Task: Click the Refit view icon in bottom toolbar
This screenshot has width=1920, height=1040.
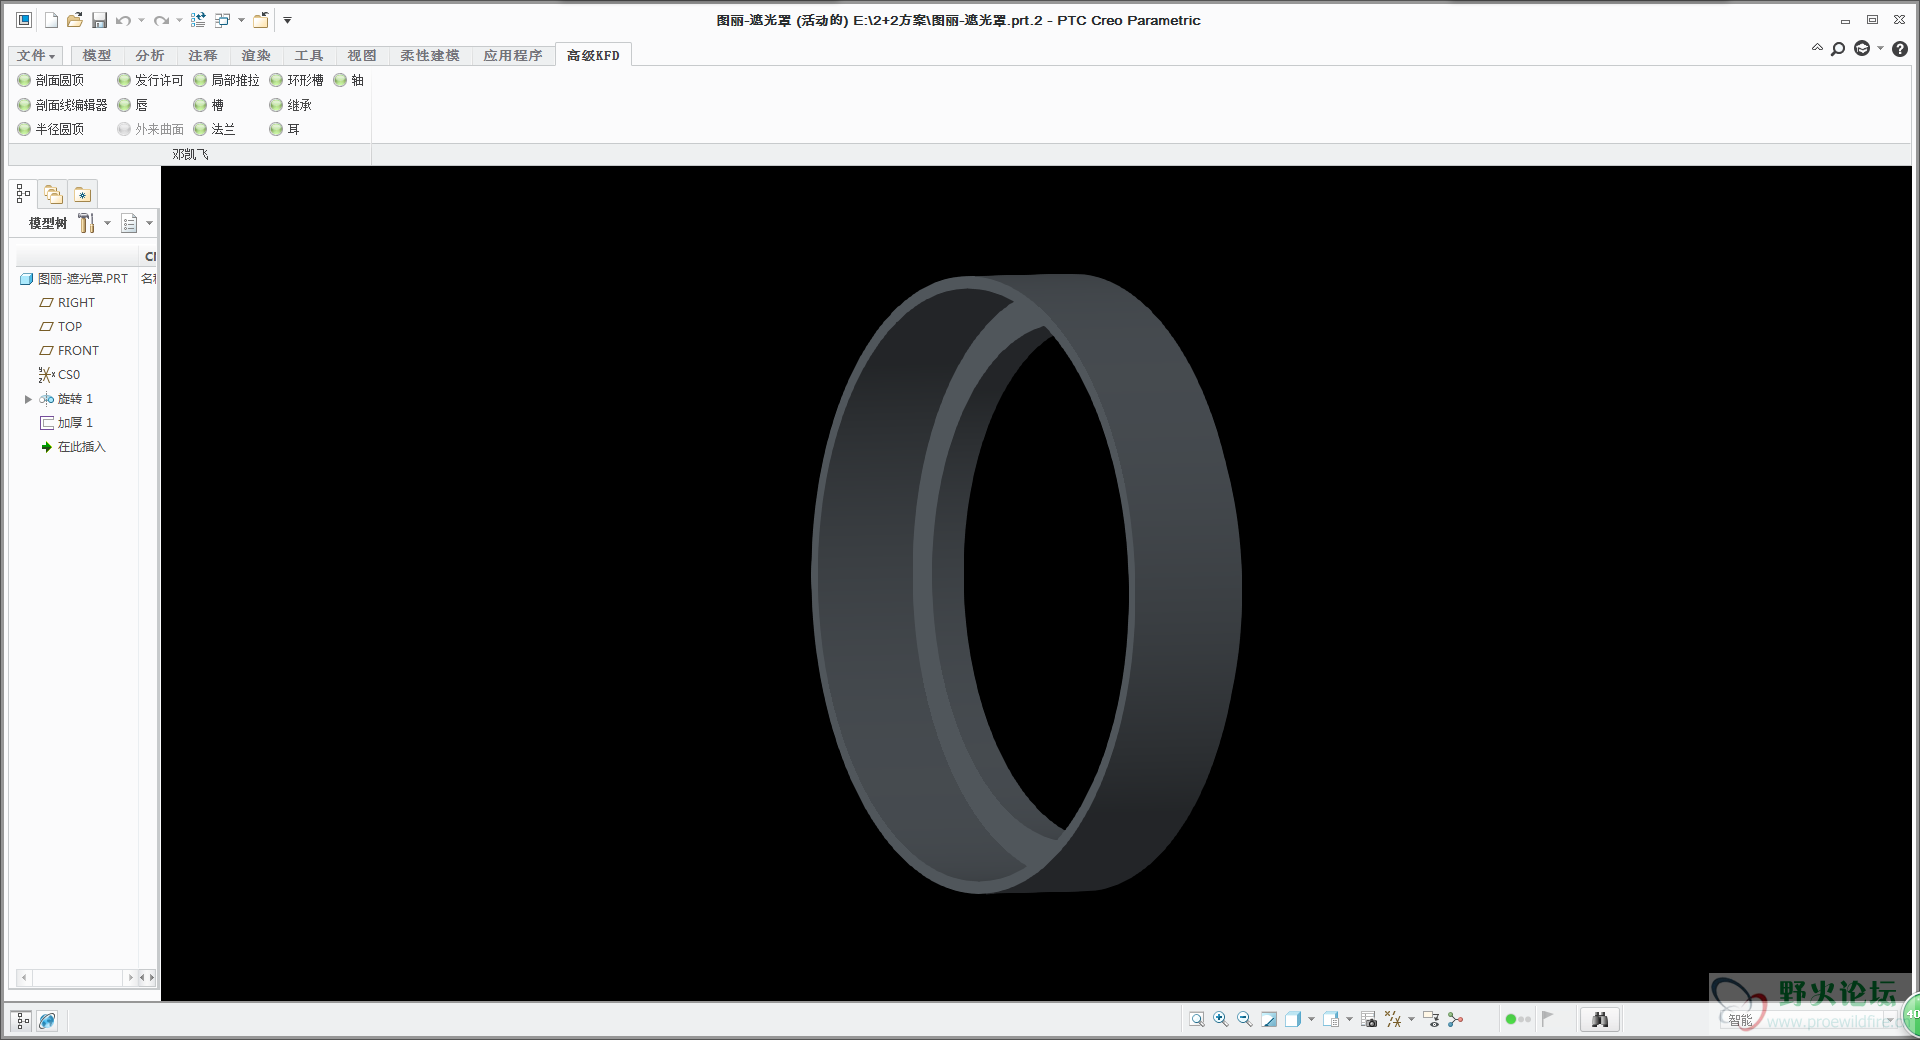Action: (x=1196, y=1019)
